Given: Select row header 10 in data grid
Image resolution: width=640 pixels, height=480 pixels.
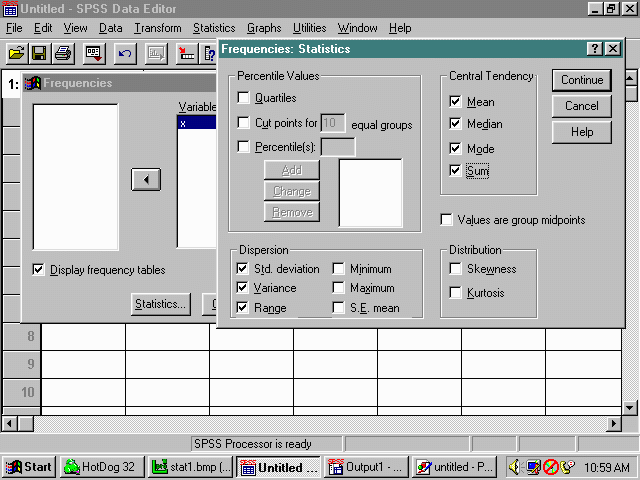Looking at the screenshot, I should (x=22, y=392).
